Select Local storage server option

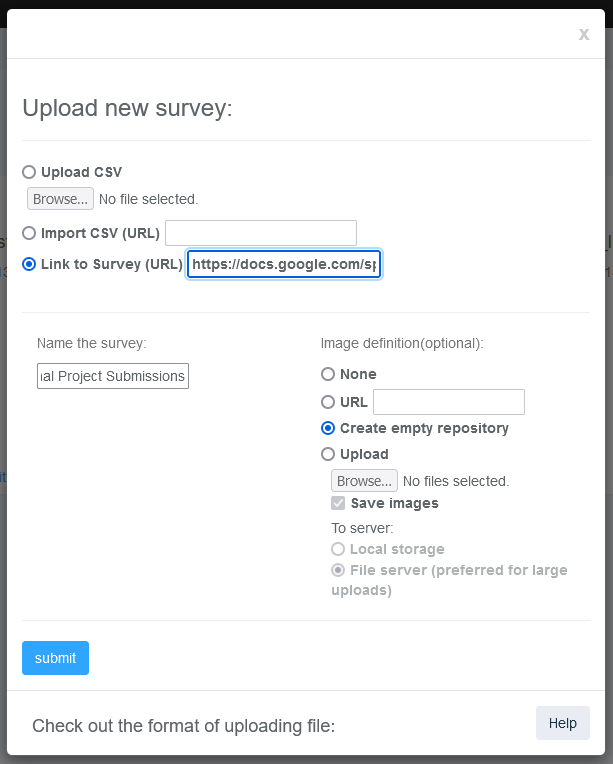tap(338, 549)
